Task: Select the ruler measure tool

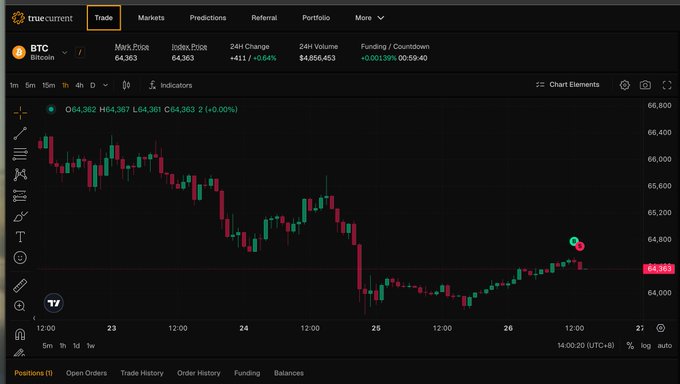Action: 20,285
